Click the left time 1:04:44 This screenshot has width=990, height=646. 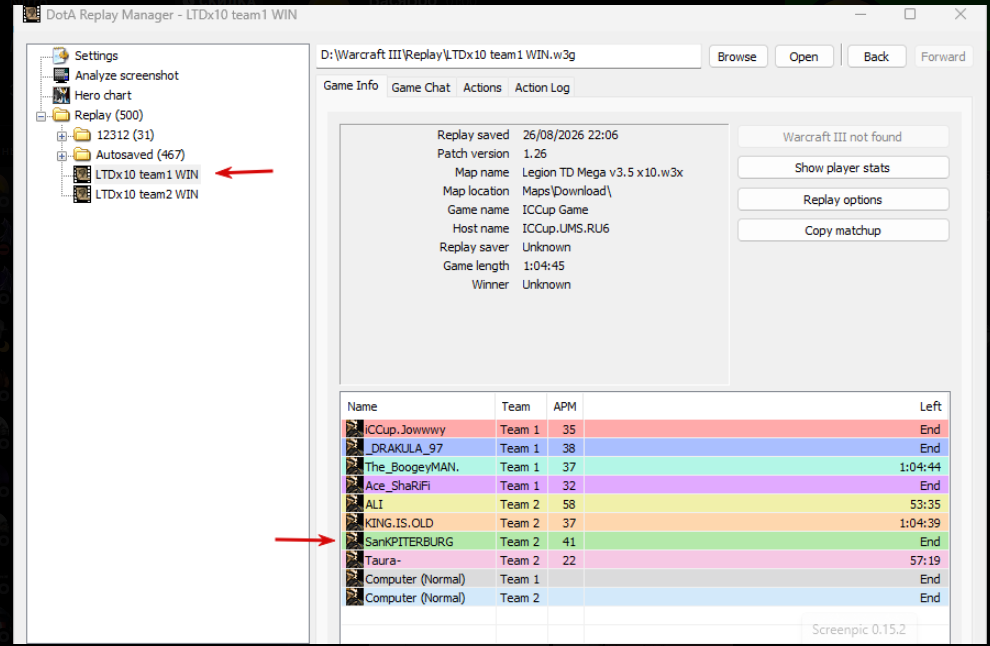[x=920, y=467]
